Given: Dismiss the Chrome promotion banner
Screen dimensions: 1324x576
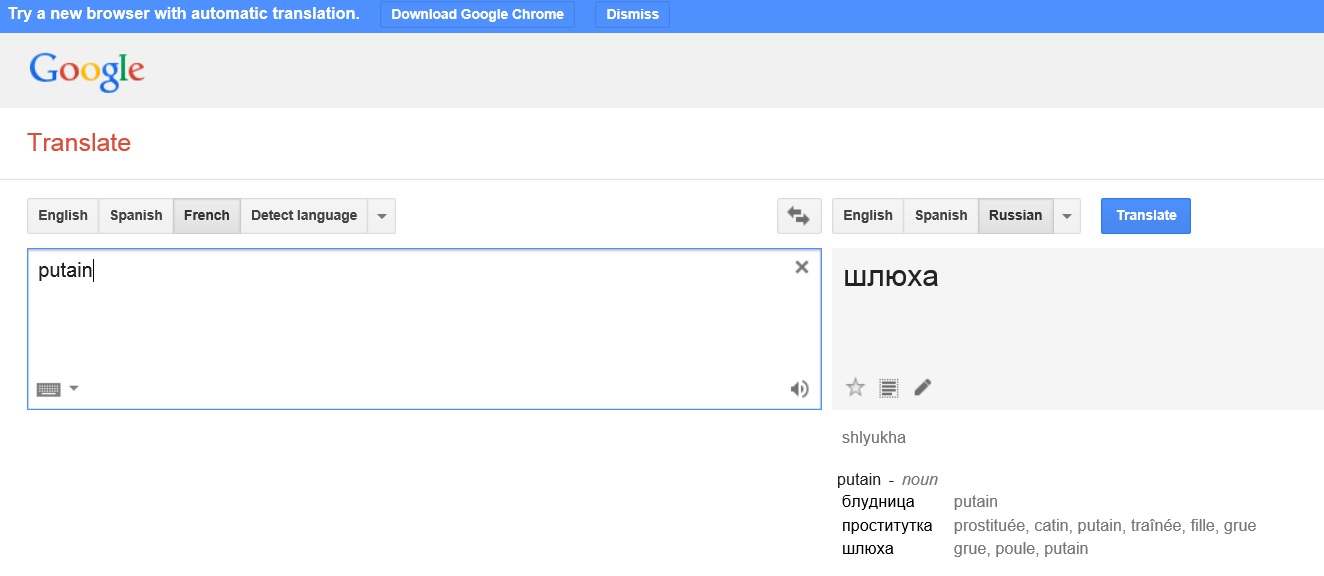Looking at the screenshot, I should tap(632, 15).
